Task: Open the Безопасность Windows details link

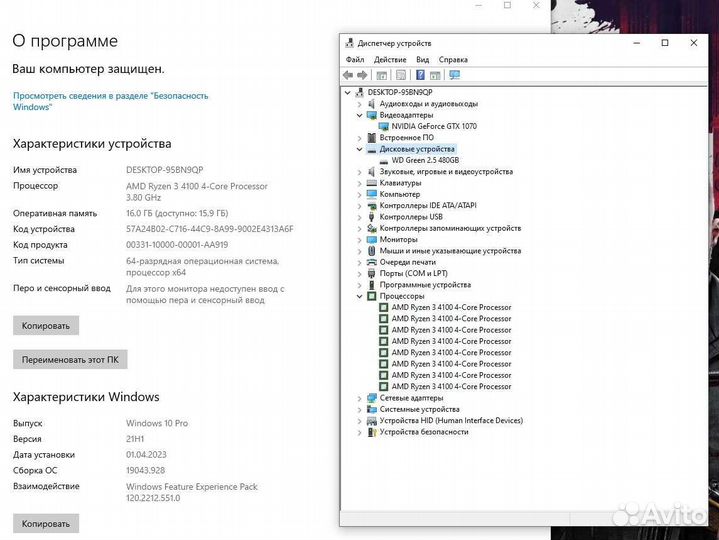Action: tap(111, 101)
